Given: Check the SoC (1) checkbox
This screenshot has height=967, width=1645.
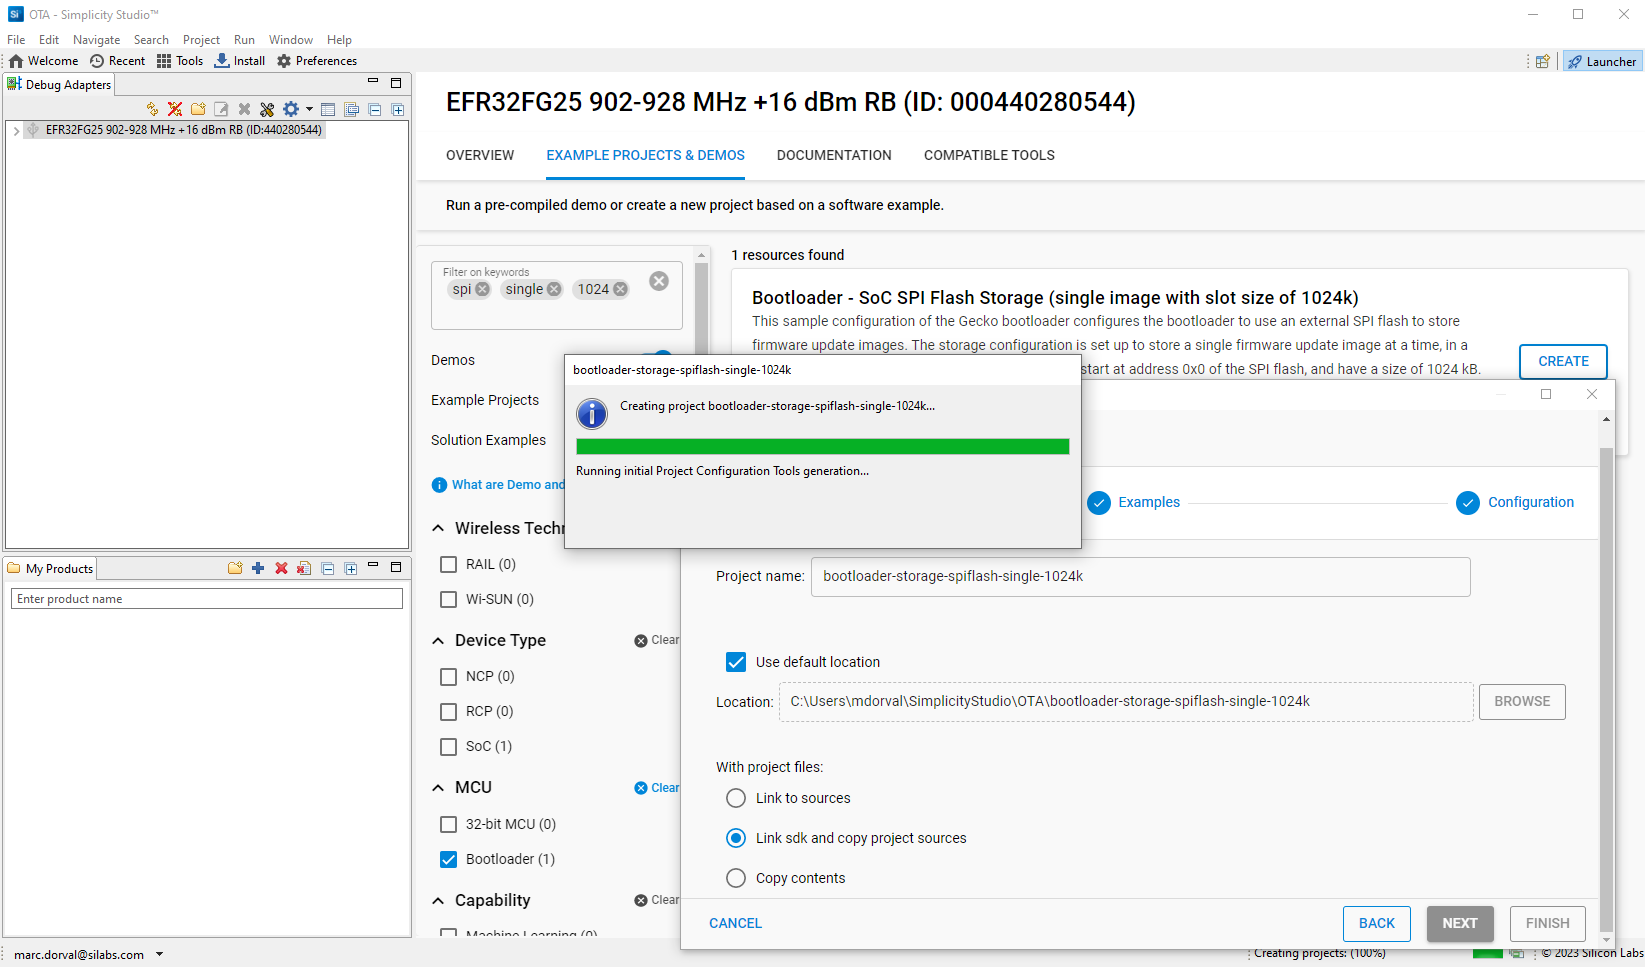Looking at the screenshot, I should pyautogui.click(x=449, y=746).
